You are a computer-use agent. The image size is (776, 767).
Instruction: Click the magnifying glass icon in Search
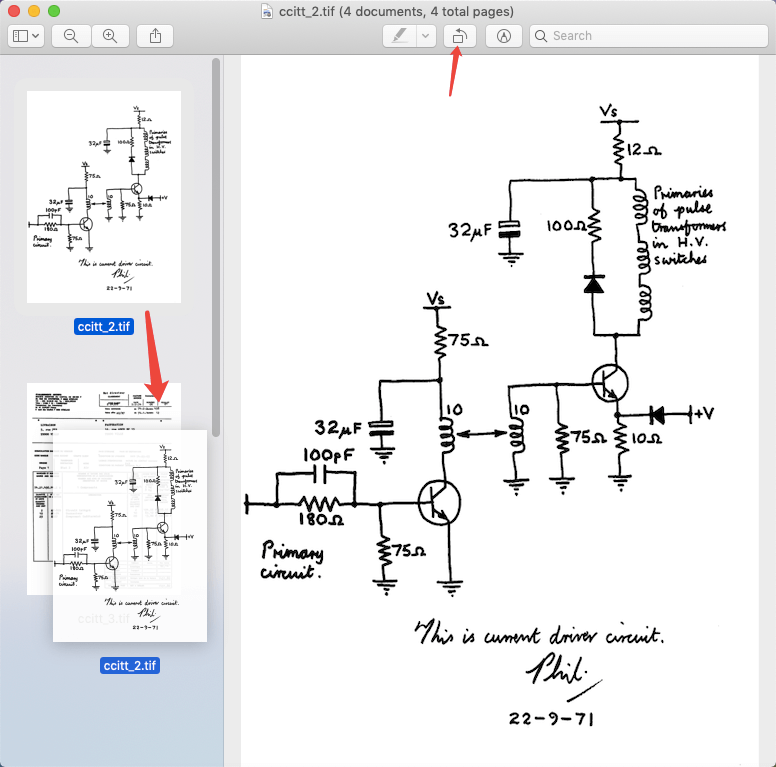tap(541, 36)
